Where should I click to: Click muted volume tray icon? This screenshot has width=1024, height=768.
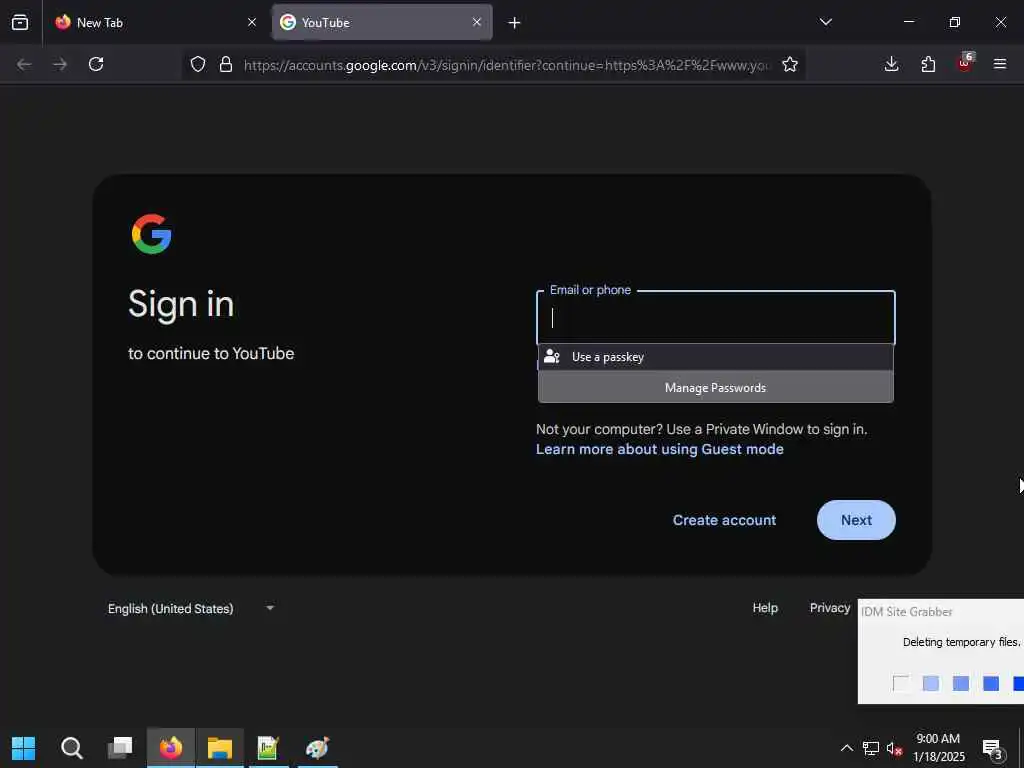tap(895, 748)
